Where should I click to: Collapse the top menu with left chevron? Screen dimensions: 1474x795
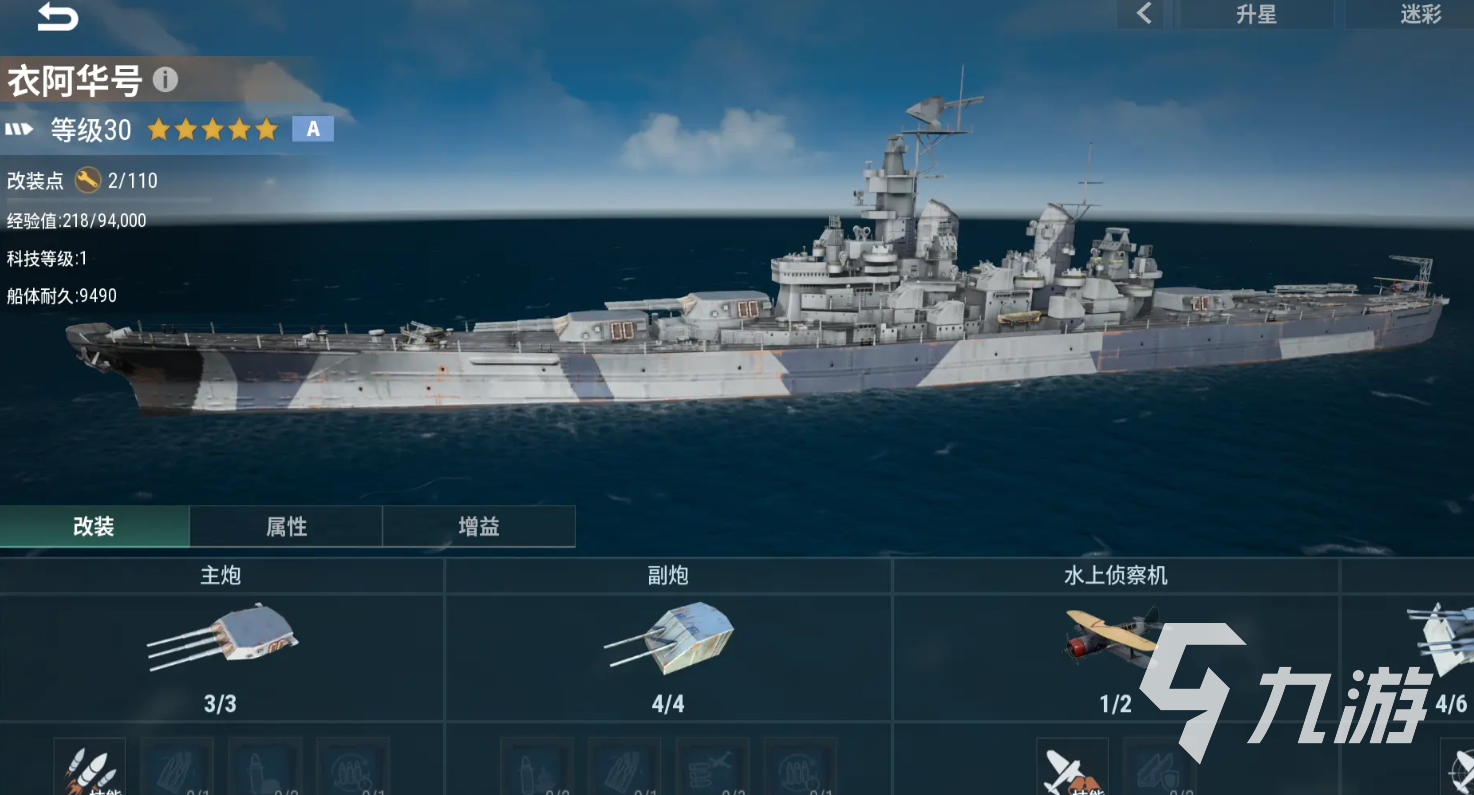pyautogui.click(x=1145, y=14)
